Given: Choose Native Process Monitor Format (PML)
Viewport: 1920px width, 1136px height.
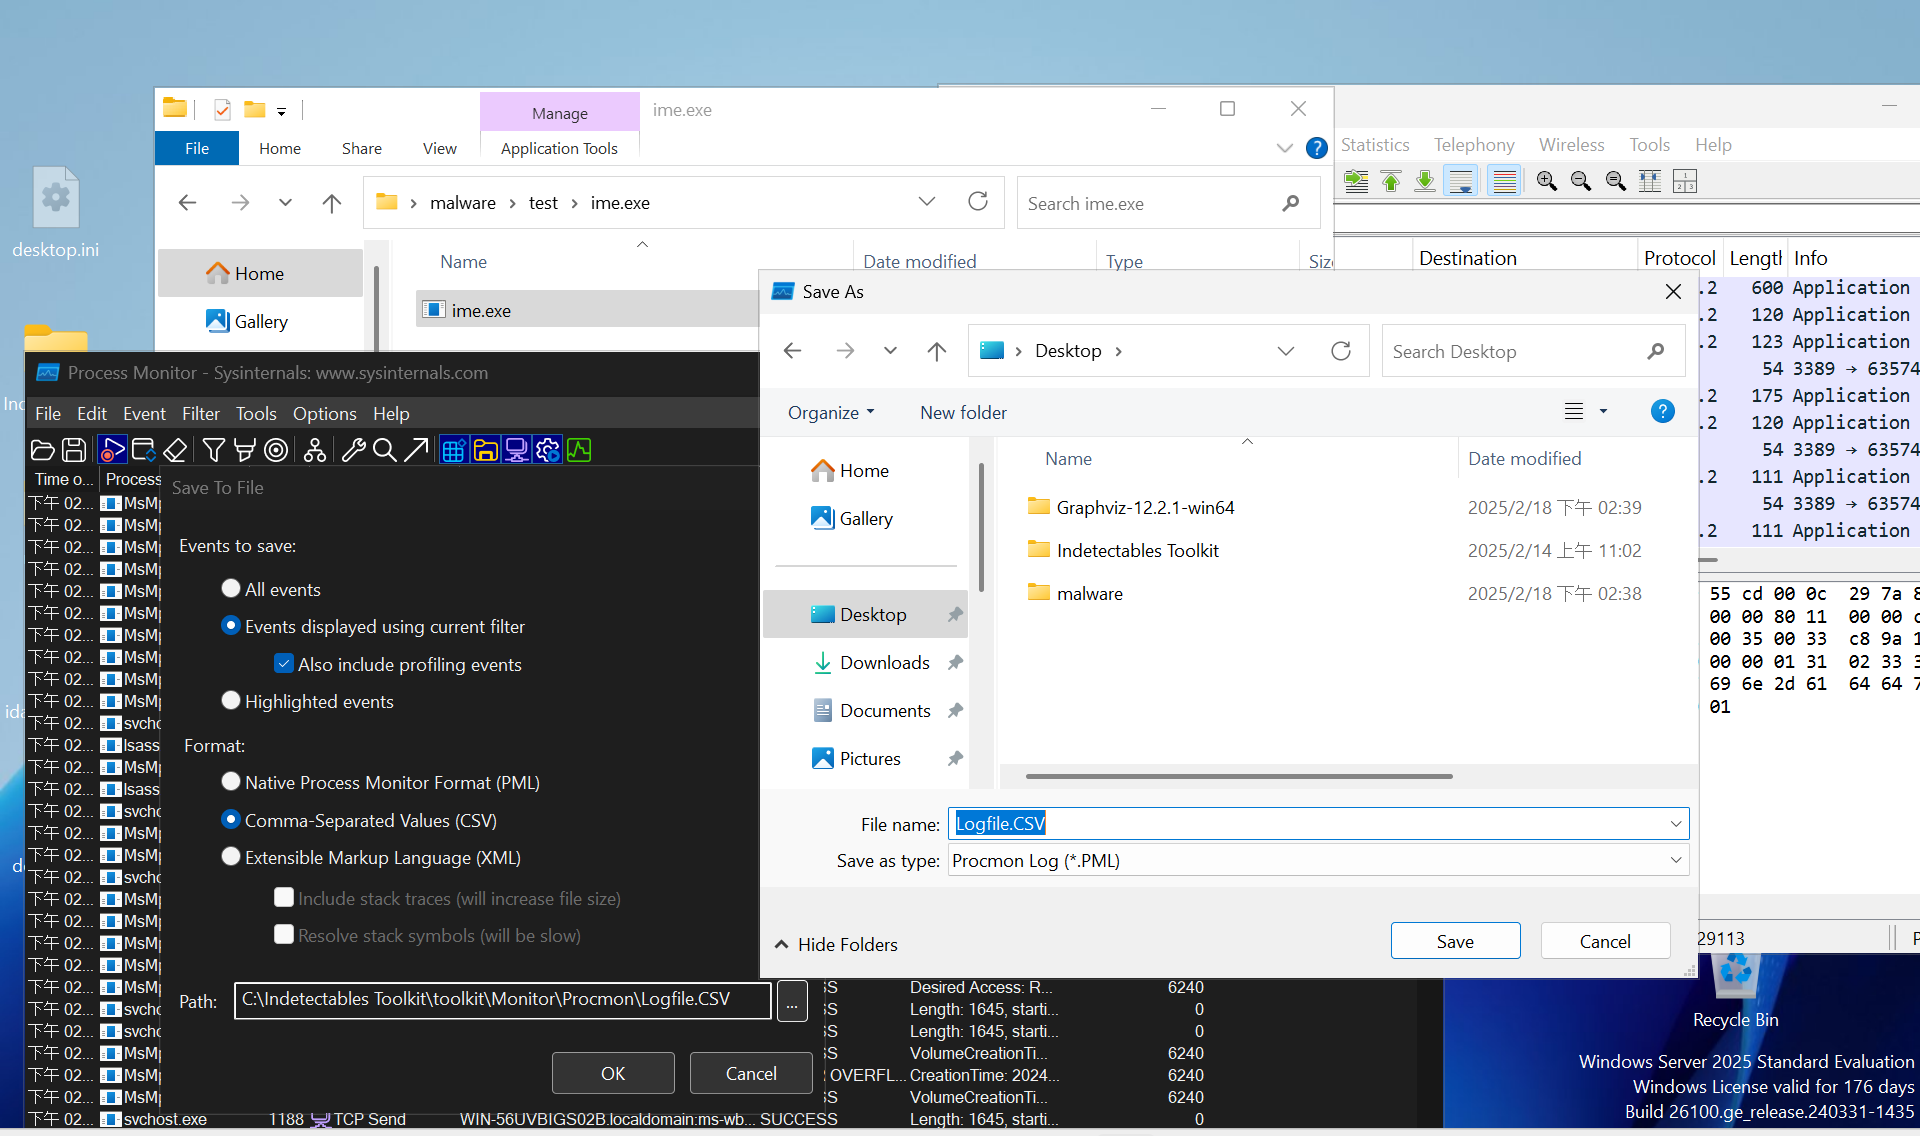Looking at the screenshot, I should click(x=231, y=781).
